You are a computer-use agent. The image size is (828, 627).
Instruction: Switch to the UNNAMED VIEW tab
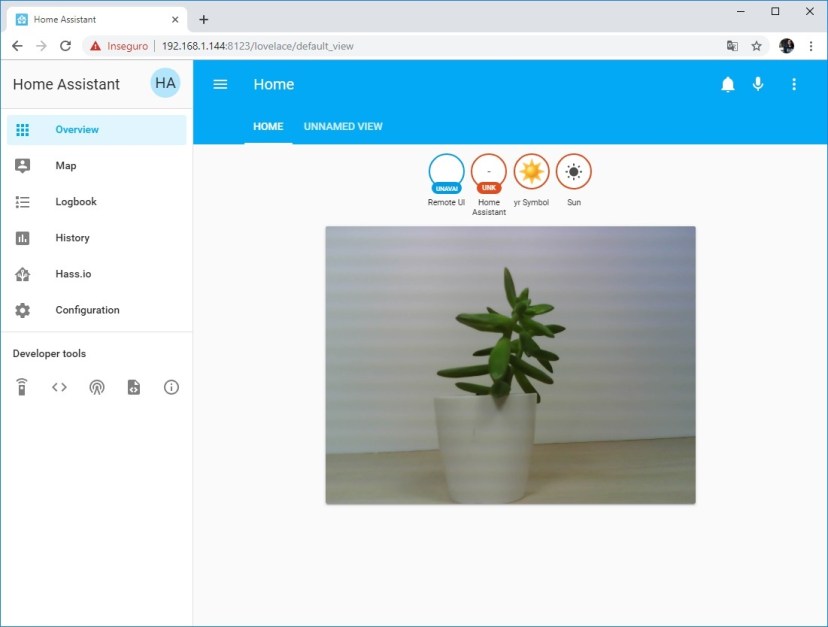tap(343, 126)
